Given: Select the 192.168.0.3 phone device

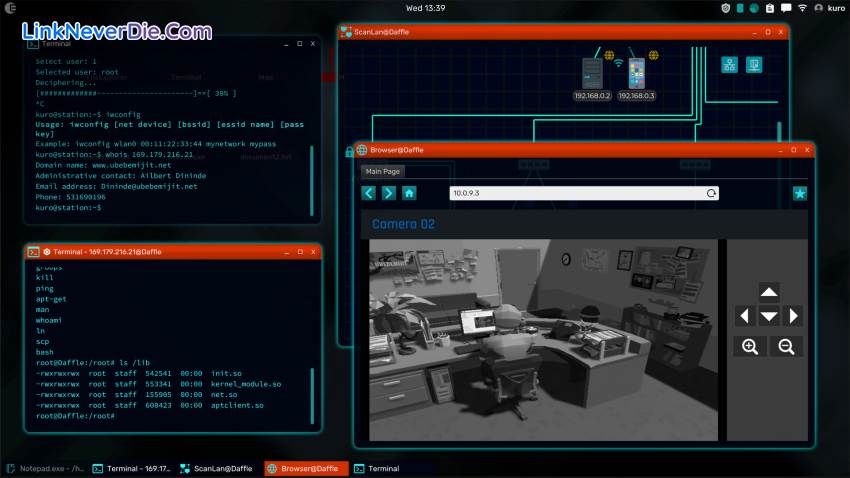Looking at the screenshot, I should [x=636, y=73].
